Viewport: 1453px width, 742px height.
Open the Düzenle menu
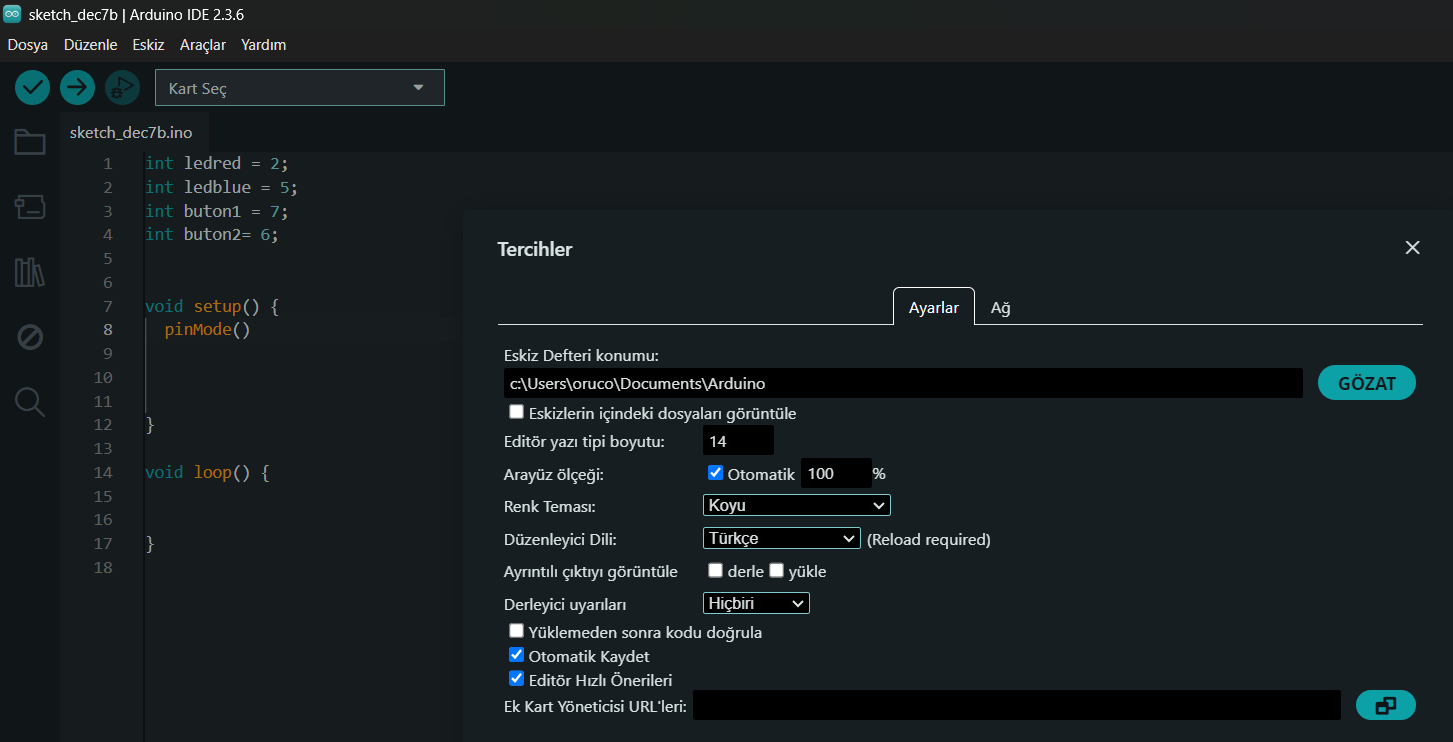pyautogui.click(x=90, y=45)
